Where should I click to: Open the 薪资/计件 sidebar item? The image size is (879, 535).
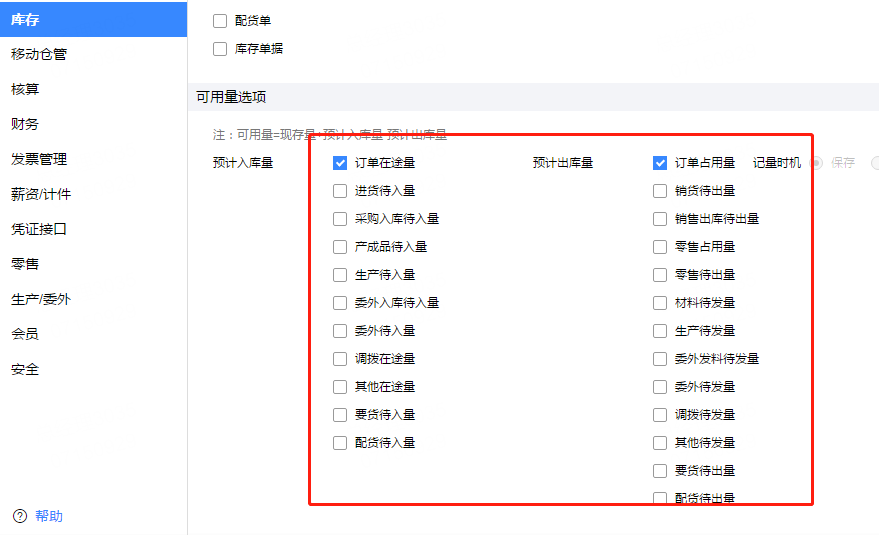click(x=94, y=194)
